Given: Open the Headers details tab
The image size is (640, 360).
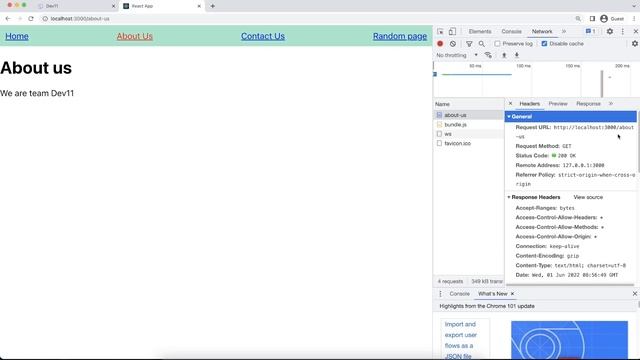Looking at the screenshot, I should click(529, 104).
